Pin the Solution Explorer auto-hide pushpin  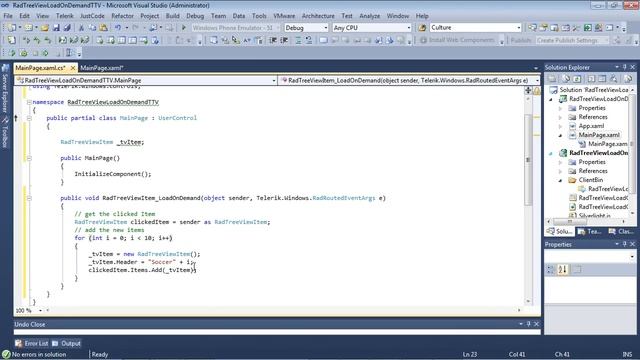tap(625, 67)
